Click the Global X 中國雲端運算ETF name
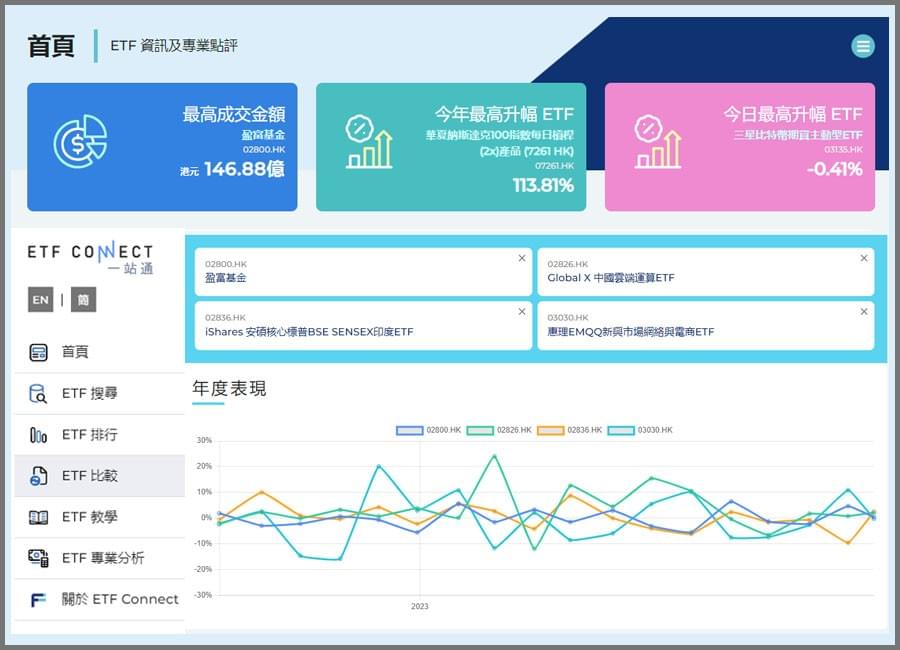 point(611,278)
